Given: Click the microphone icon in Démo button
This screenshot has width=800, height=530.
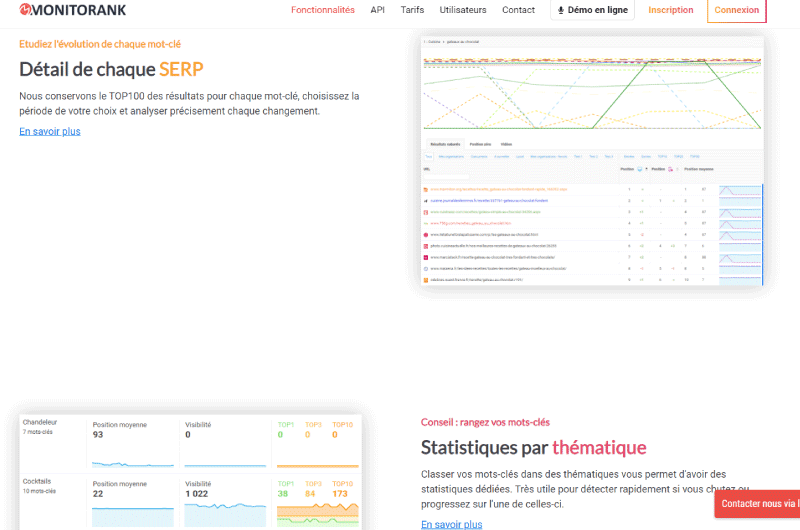Looking at the screenshot, I should [561, 10].
